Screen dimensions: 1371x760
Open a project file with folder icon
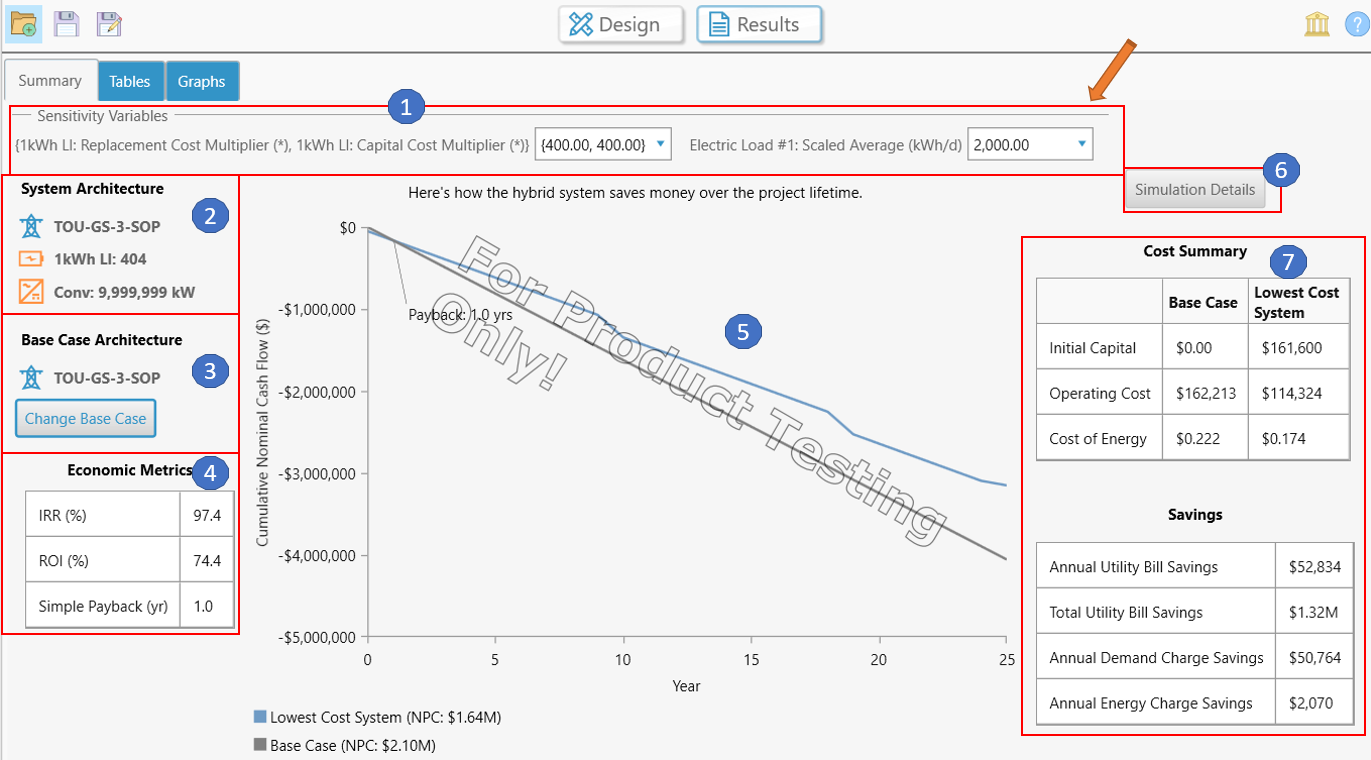[x=25, y=23]
